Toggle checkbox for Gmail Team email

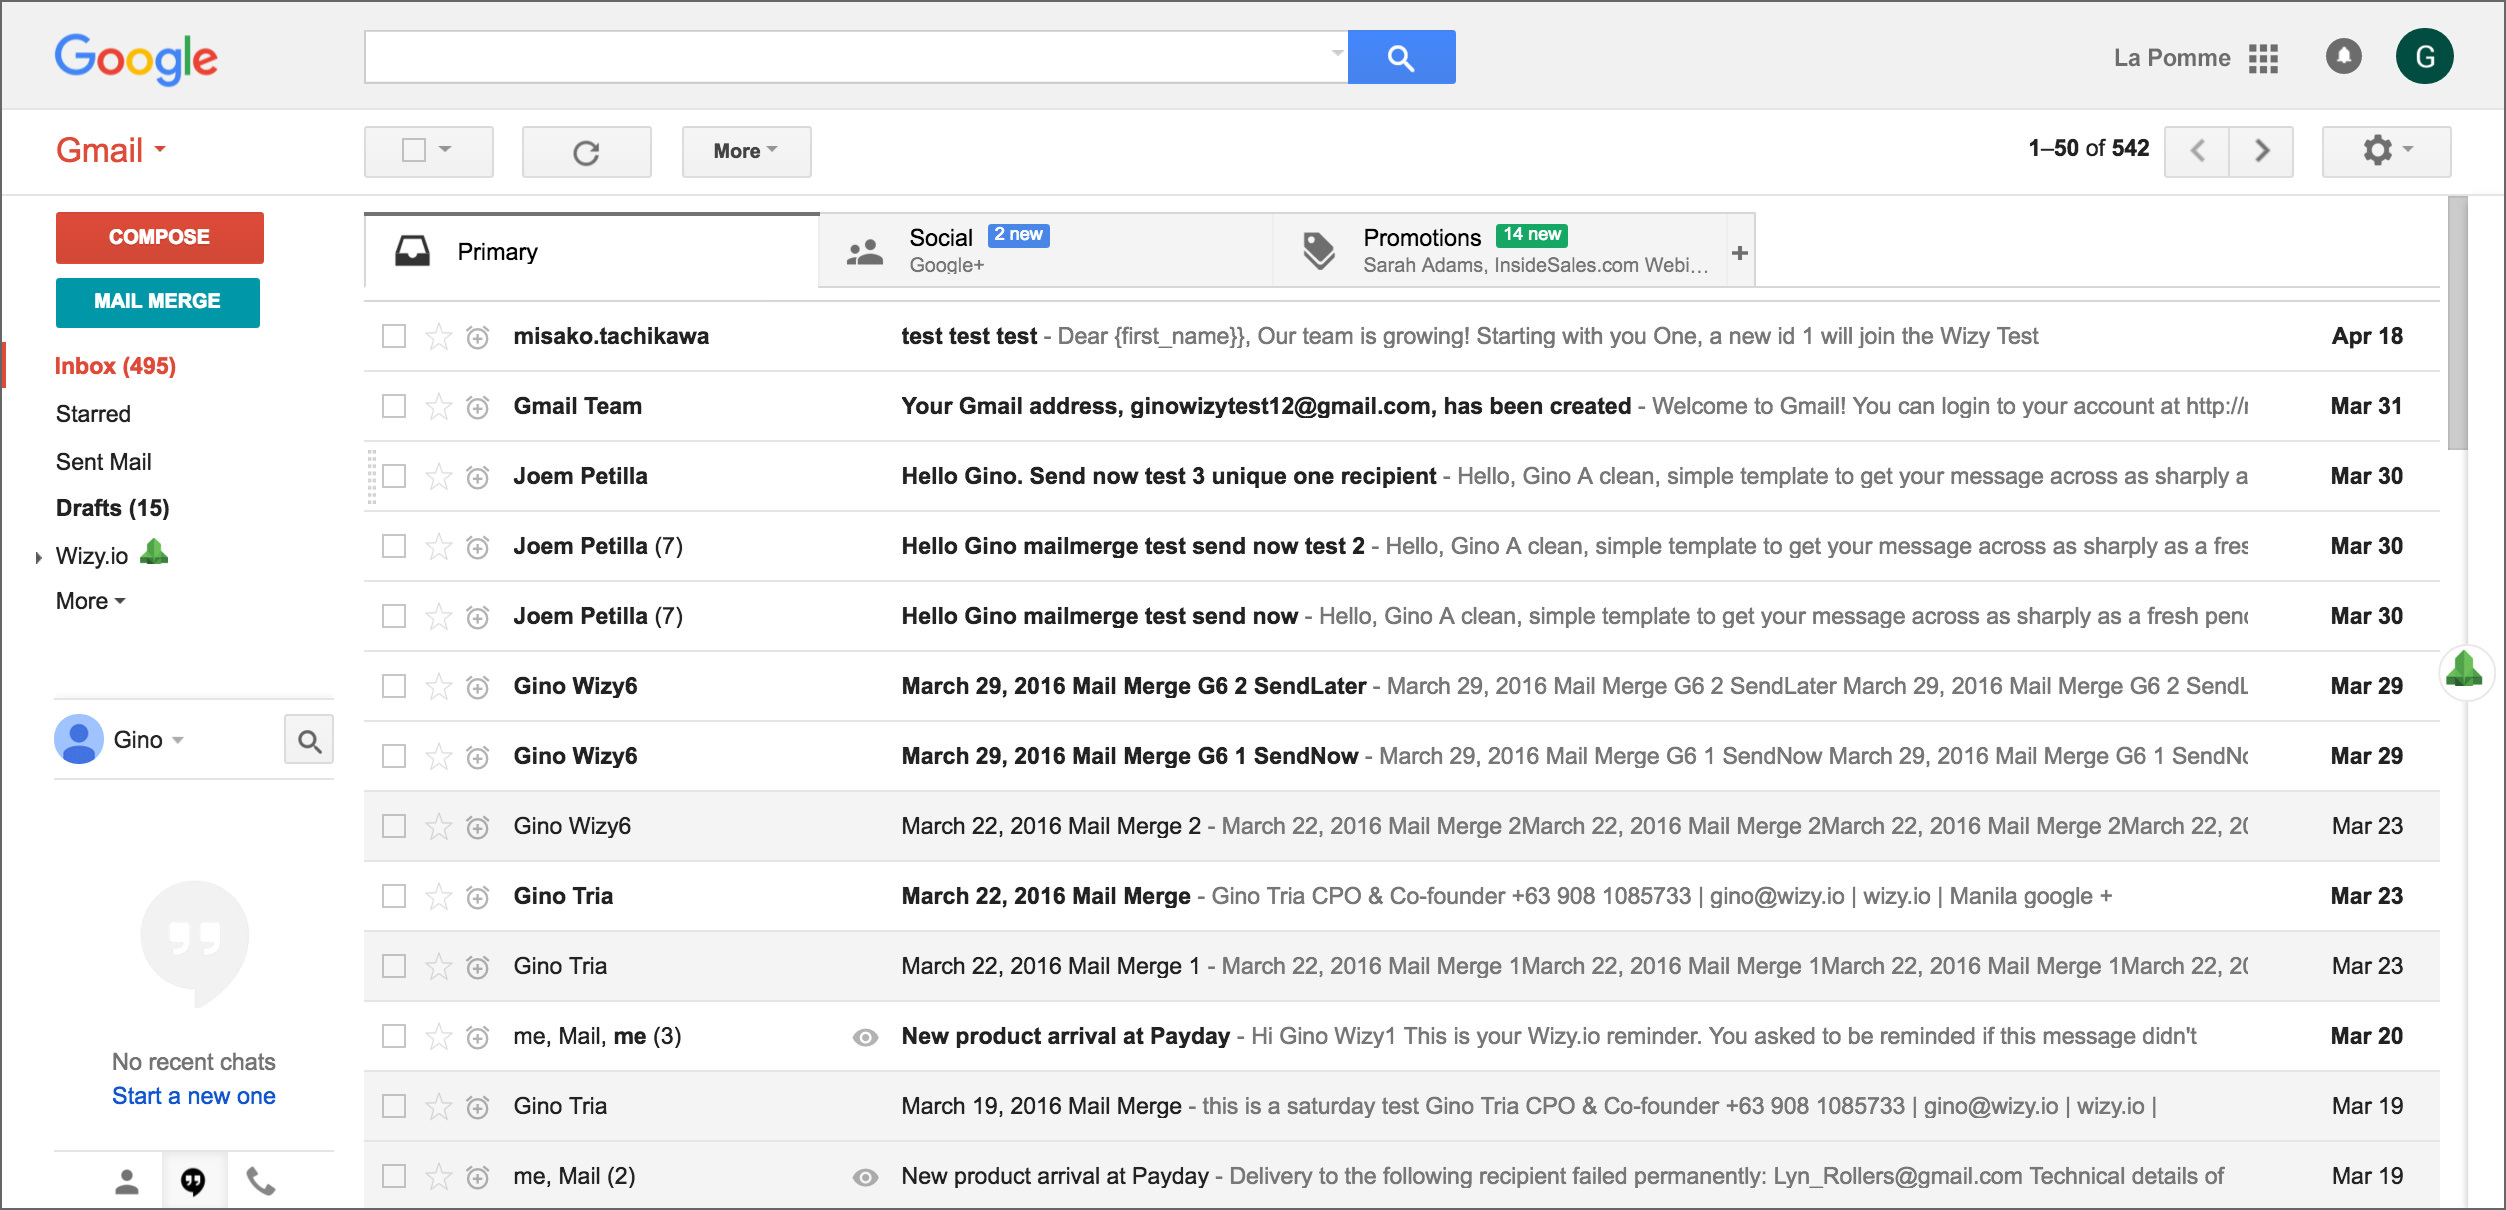395,404
